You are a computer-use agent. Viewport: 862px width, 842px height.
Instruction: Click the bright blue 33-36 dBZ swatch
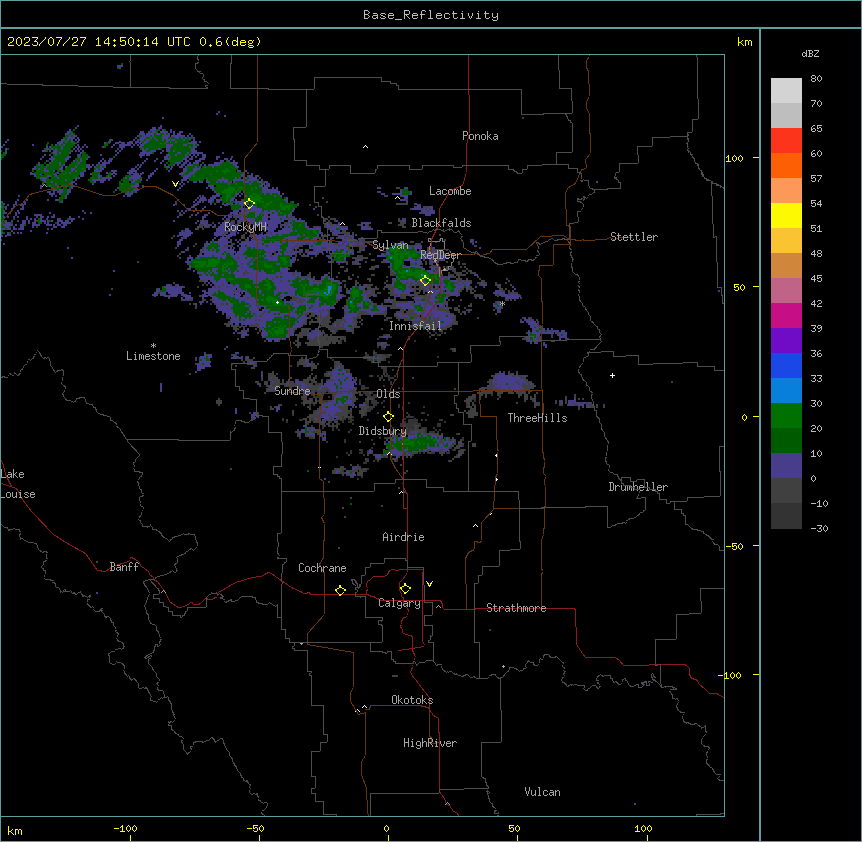786,365
